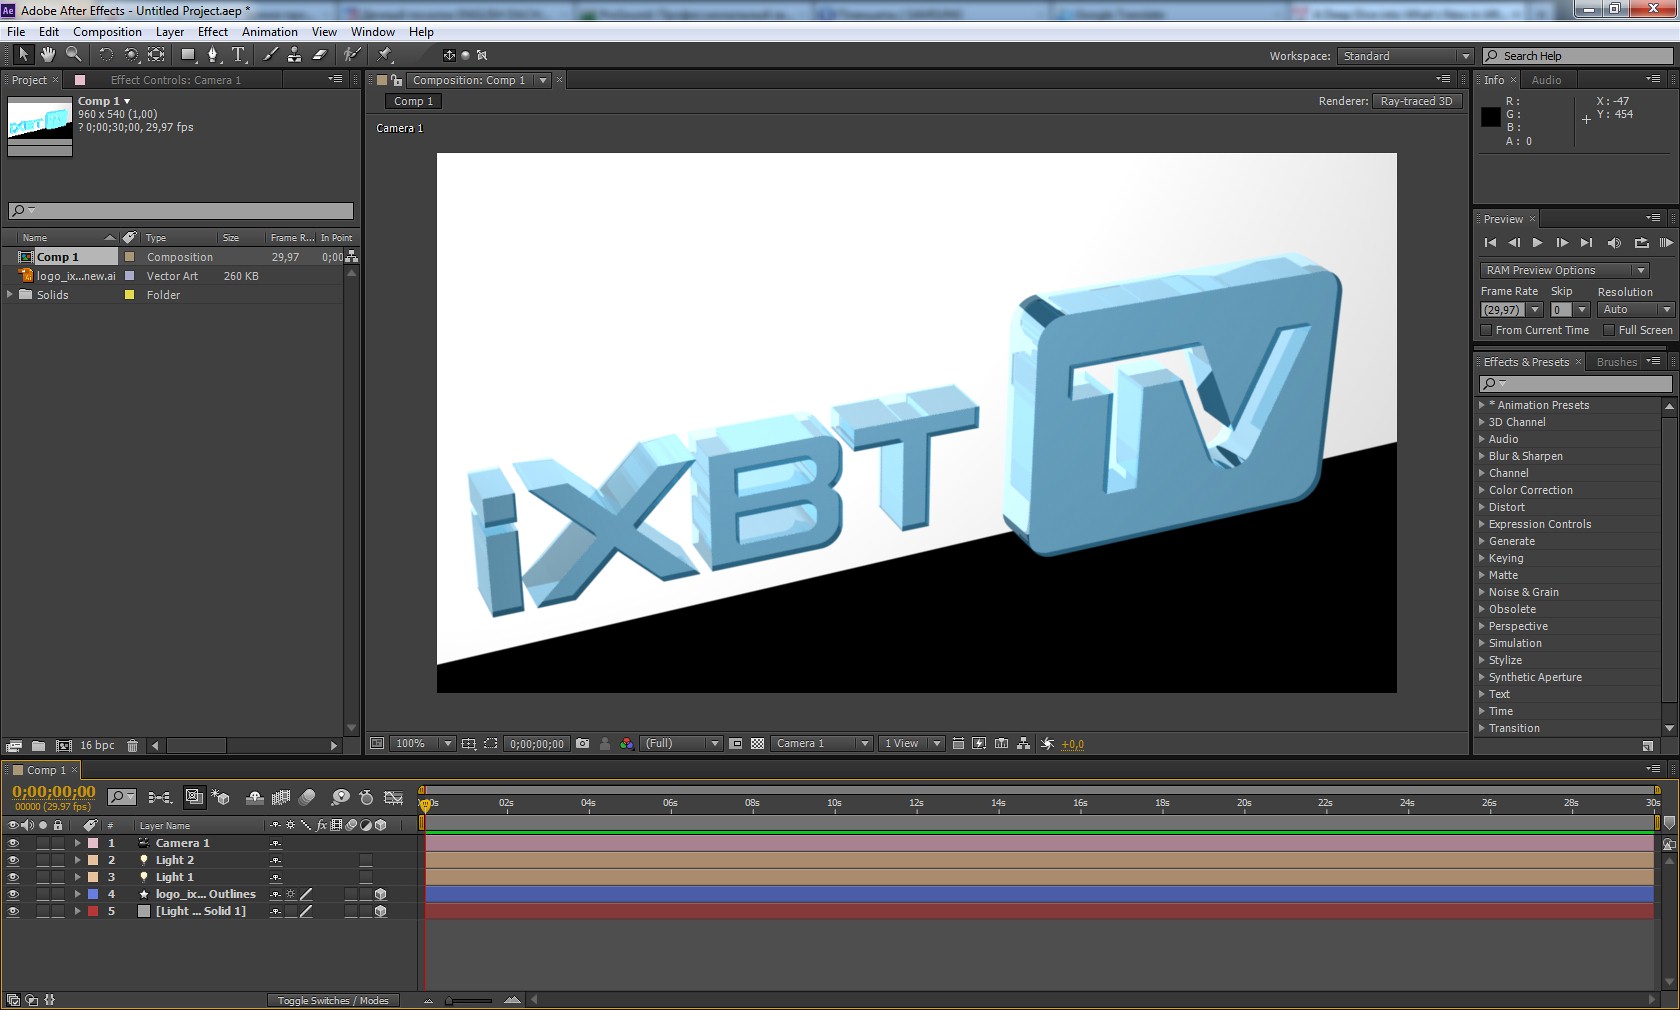The height and width of the screenshot is (1010, 1680).
Task: Open the Graph Editor
Action: click(394, 797)
